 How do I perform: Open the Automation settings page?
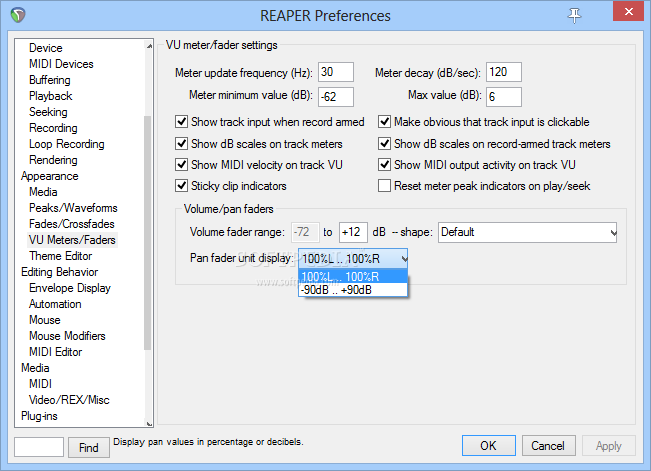click(x=55, y=304)
